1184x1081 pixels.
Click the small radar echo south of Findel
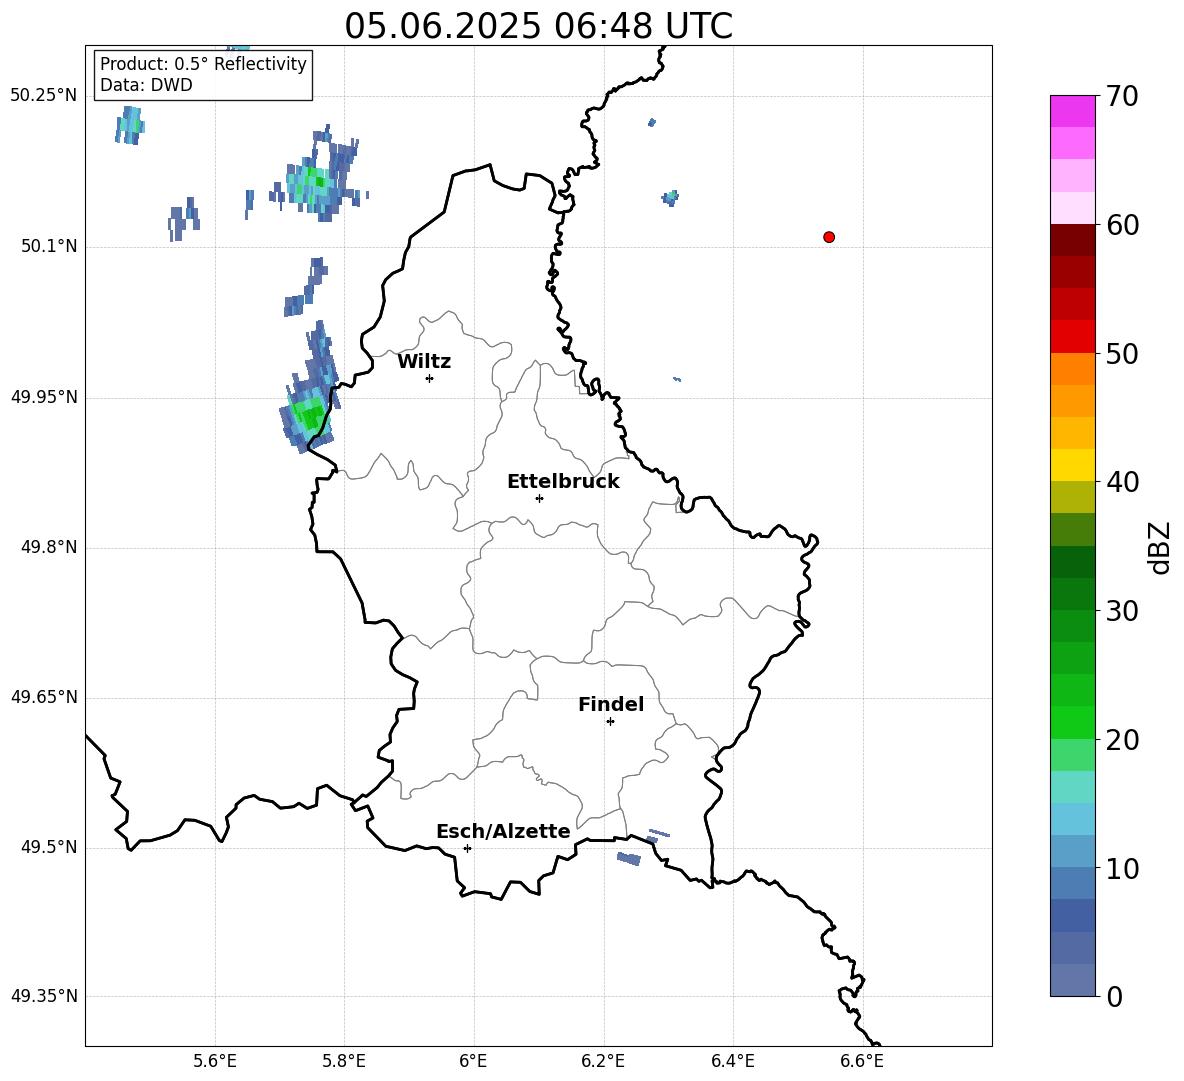(628, 858)
